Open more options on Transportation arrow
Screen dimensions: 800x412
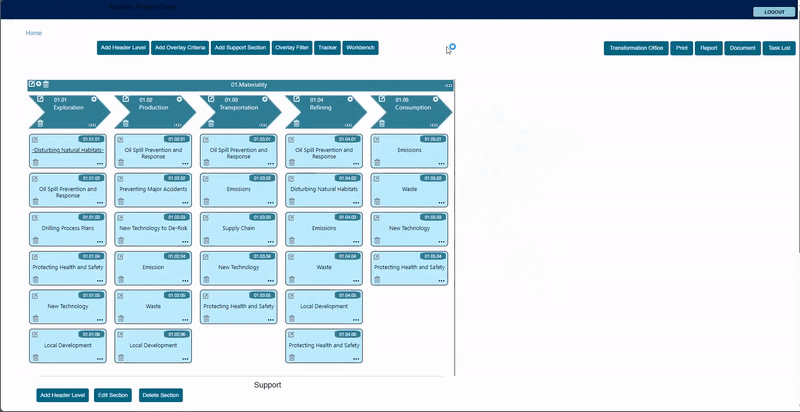point(263,125)
